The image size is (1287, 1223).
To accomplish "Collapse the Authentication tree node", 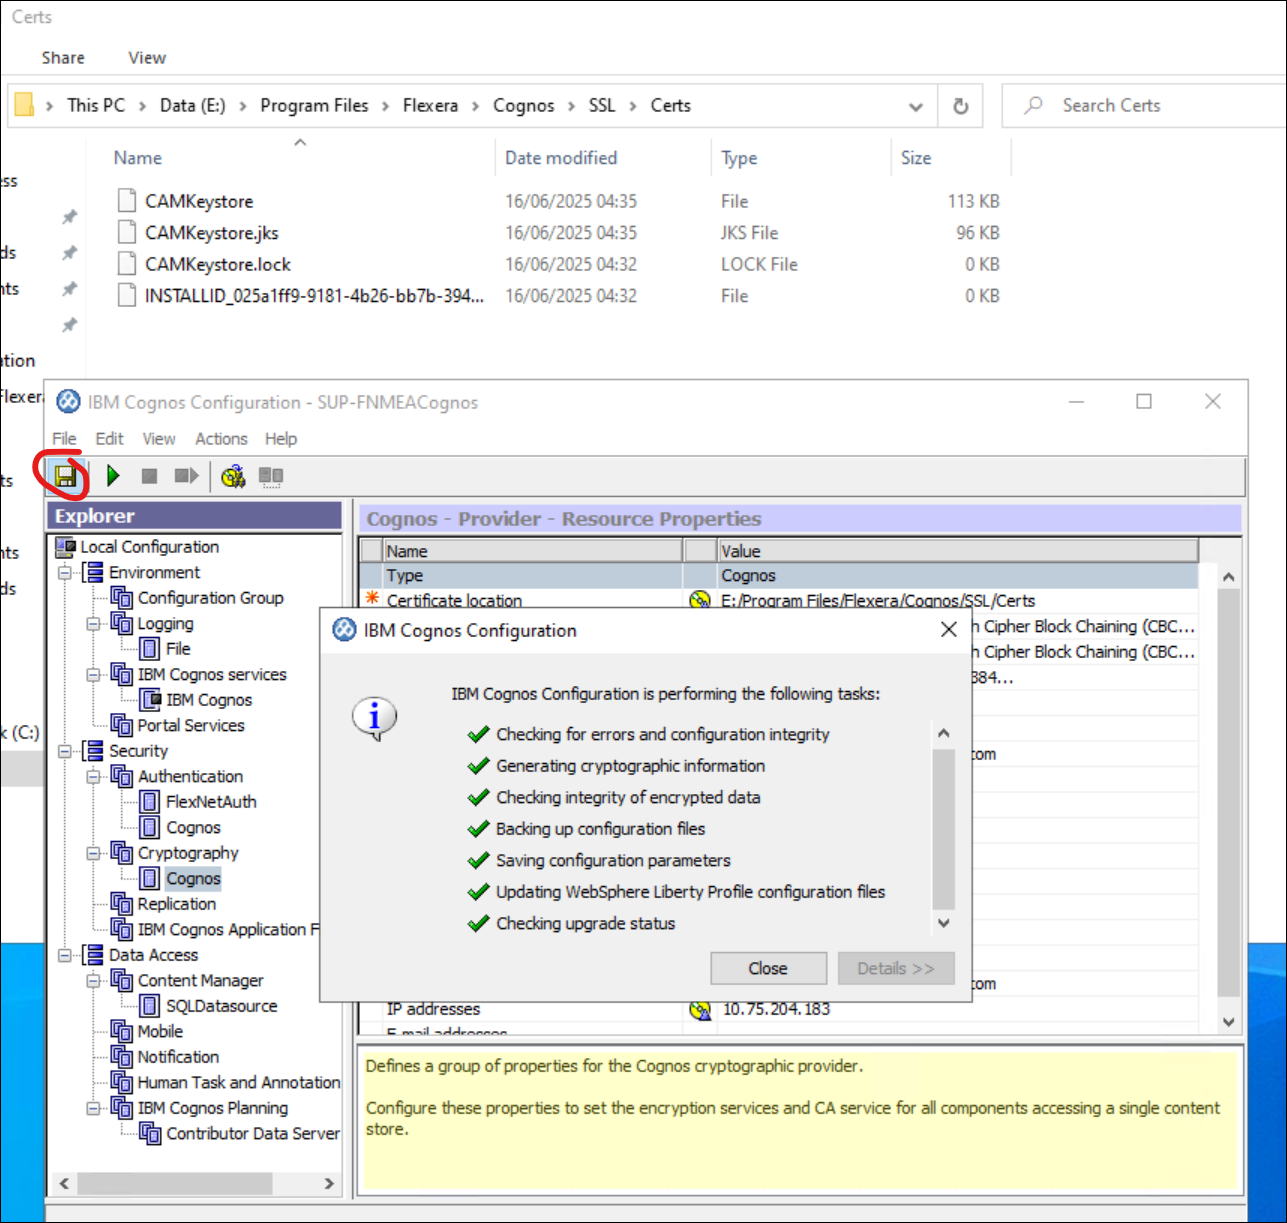I will coord(93,777).
